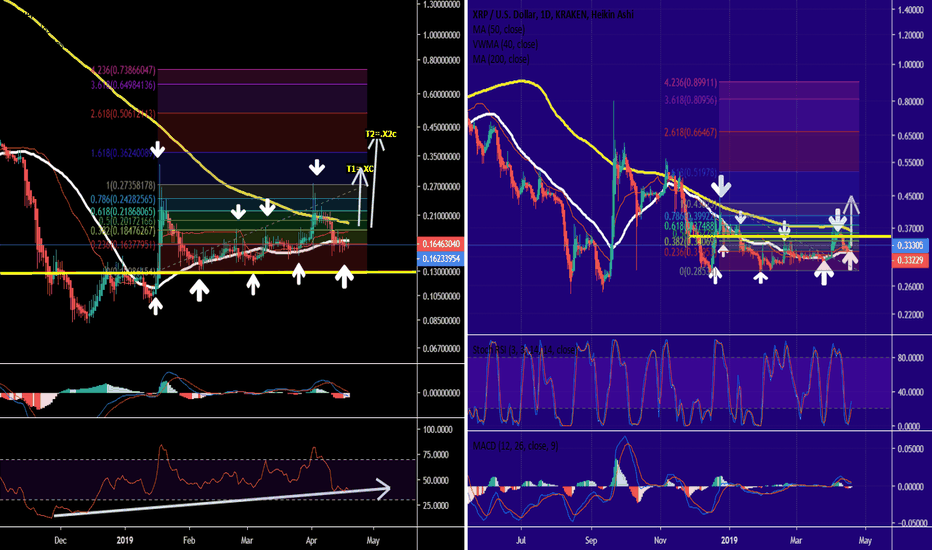The image size is (932, 550).
Task: Click the 25.0000 RSI scale value
Action: (436, 506)
